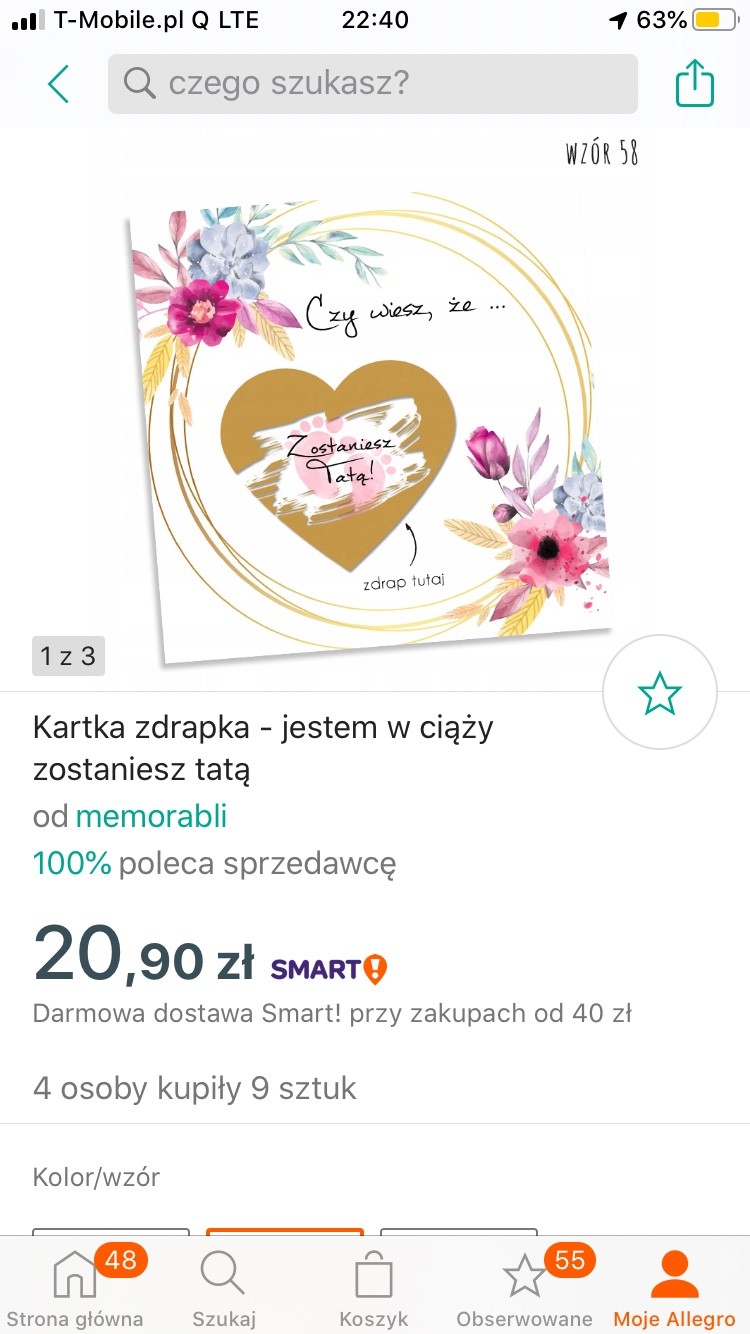Focus the 'czego szukasz?' search field
Viewport: 750px width, 1334px height.
click(372, 83)
